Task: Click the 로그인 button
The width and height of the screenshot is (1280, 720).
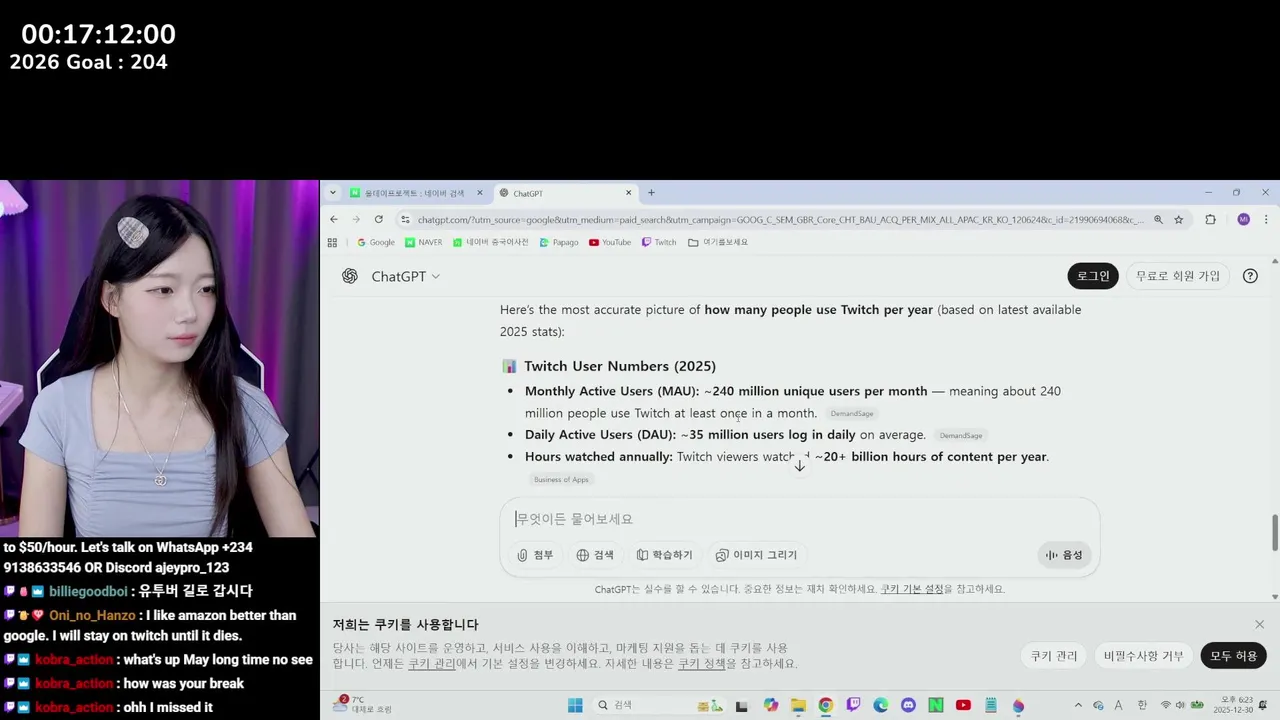Action: [x=1093, y=276]
